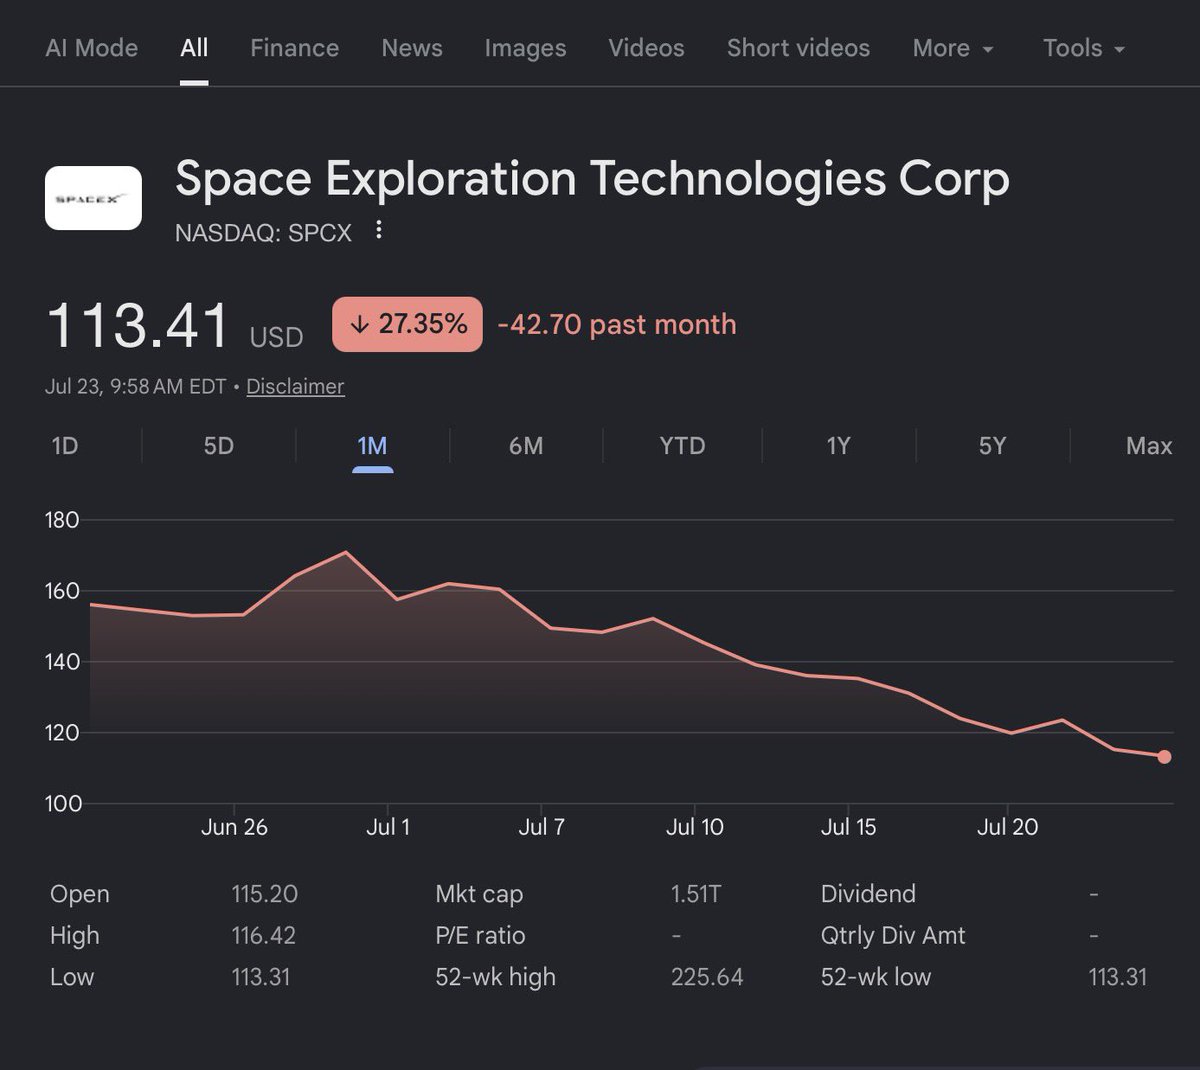This screenshot has height=1070, width=1200.
Task: Open the Disclaimer link
Action: 295,386
